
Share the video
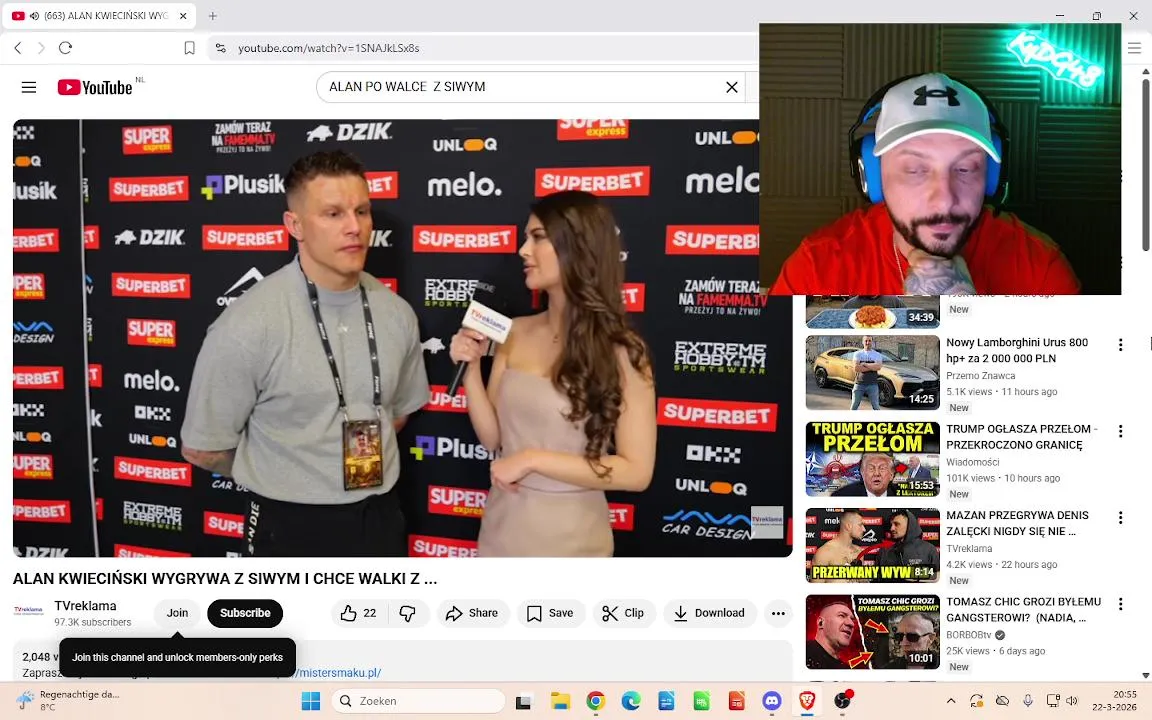pyautogui.click(x=472, y=613)
